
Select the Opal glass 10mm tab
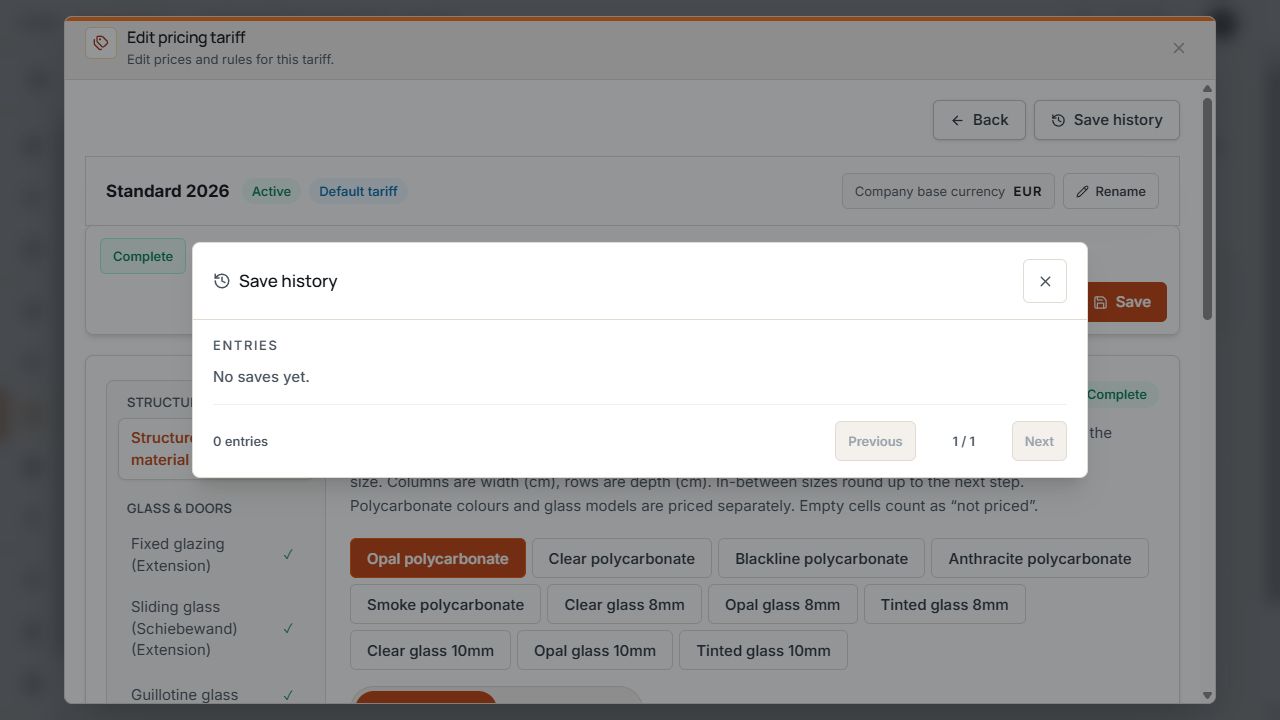(595, 650)
